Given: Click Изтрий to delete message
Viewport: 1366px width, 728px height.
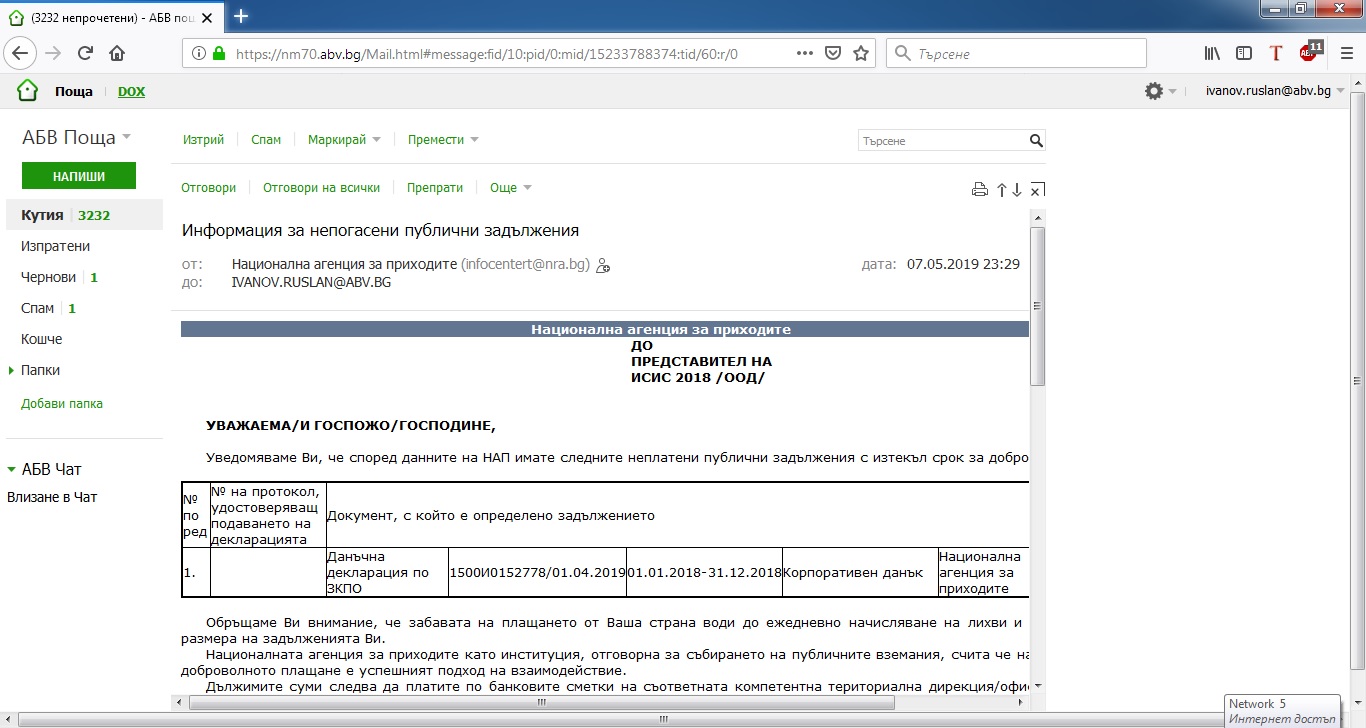Looking at the screenshot, I should 203,140.
